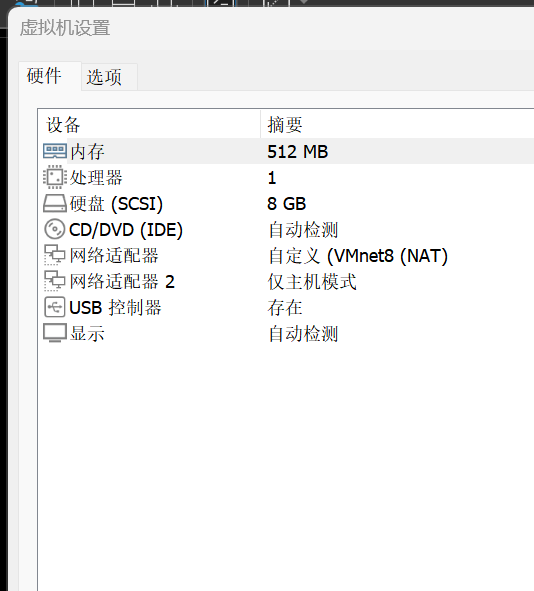Click 自动检测 in the CD/DVD row

(303, 230)
